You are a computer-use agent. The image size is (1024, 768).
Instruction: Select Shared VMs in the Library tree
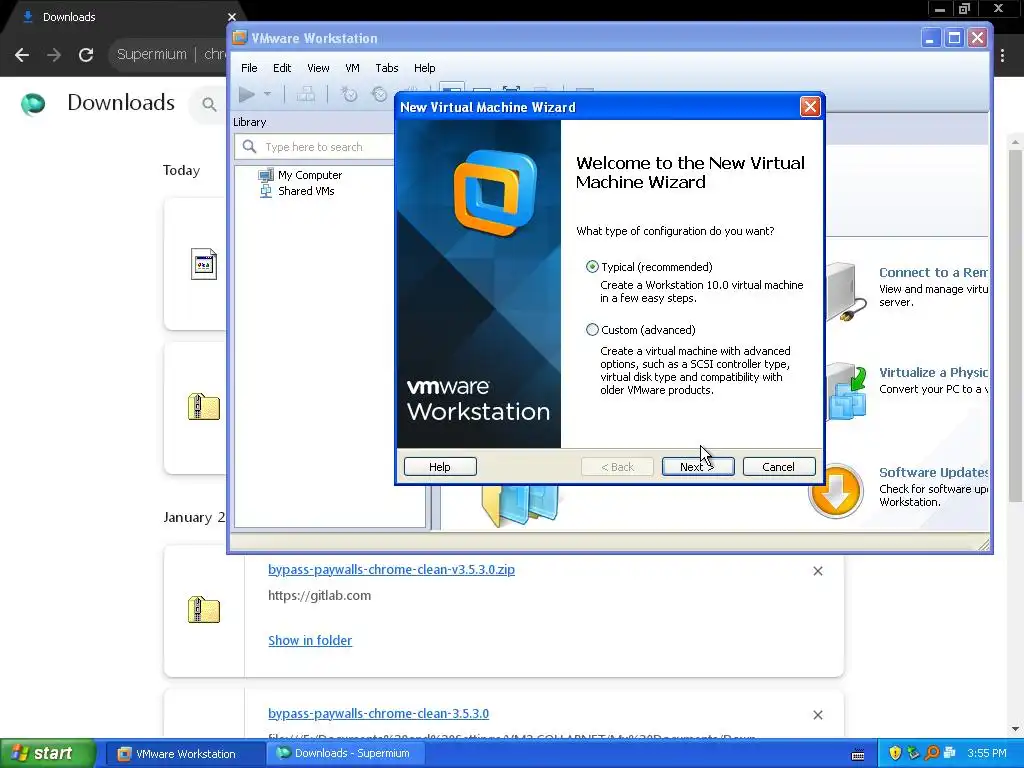click(x=306, y=191)
